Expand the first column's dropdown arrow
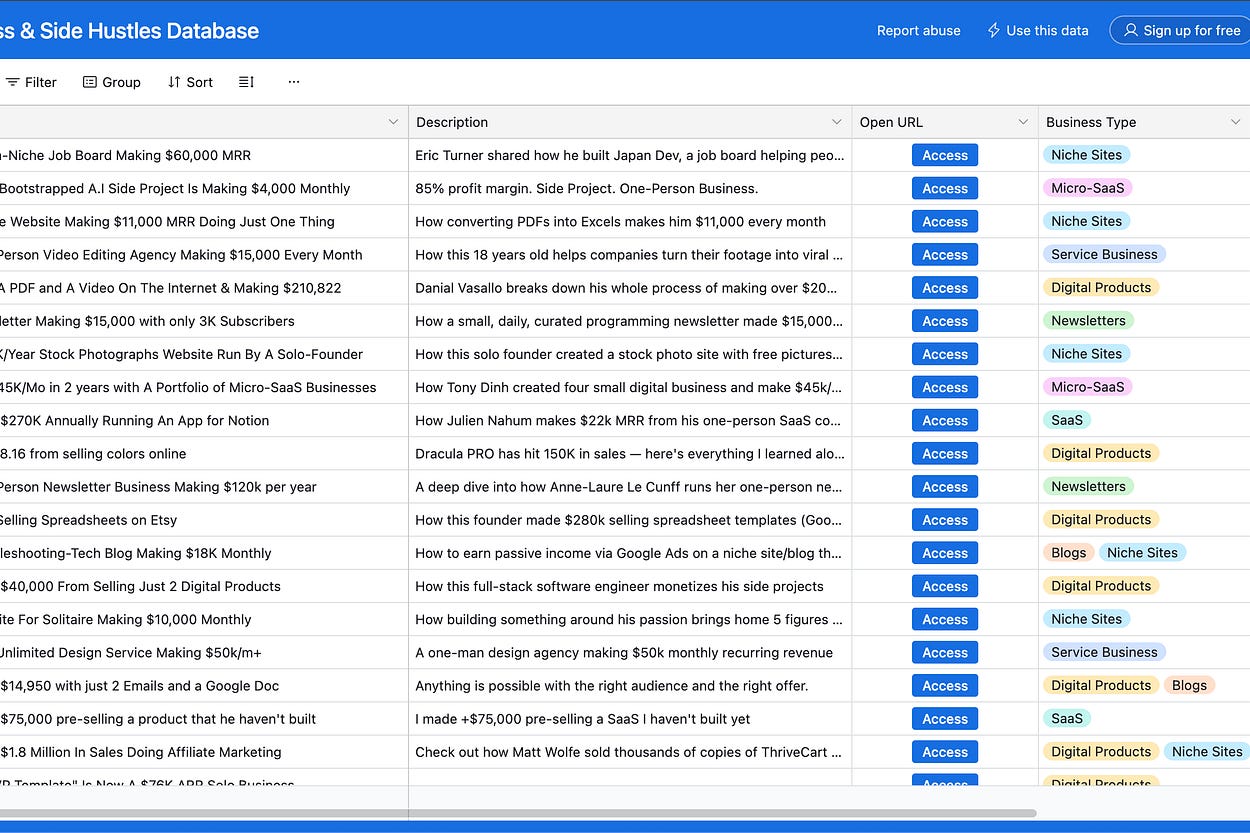 [x=393, y=122]
